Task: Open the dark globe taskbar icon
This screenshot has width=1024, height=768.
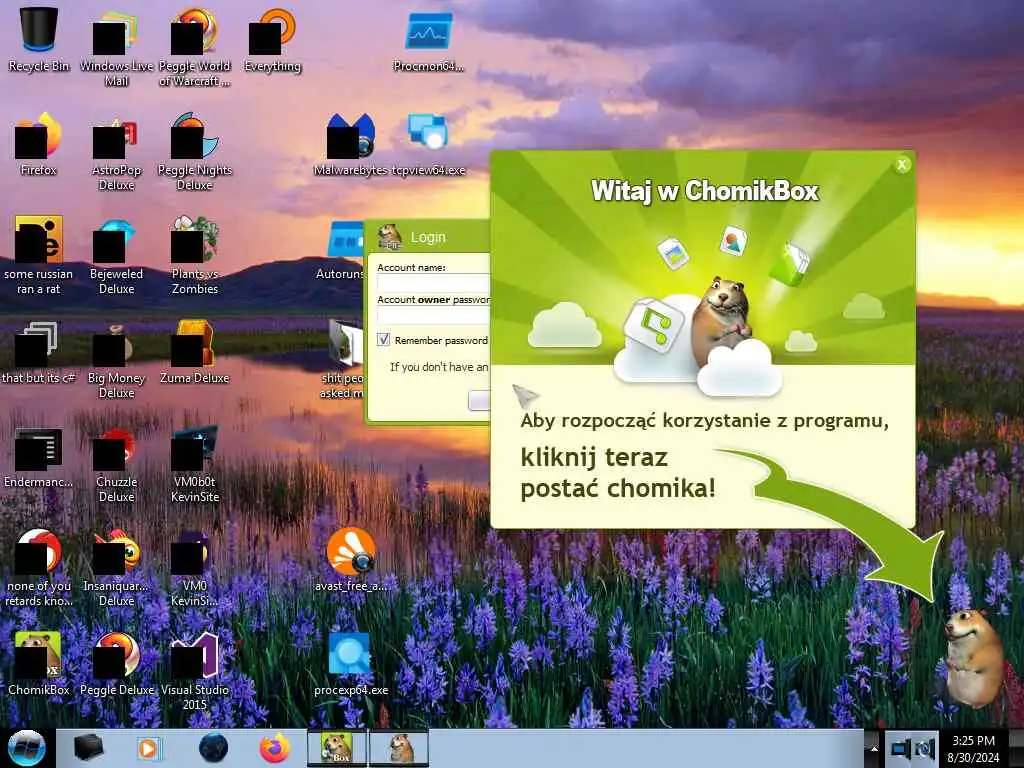Action: [x=213, y=748]
